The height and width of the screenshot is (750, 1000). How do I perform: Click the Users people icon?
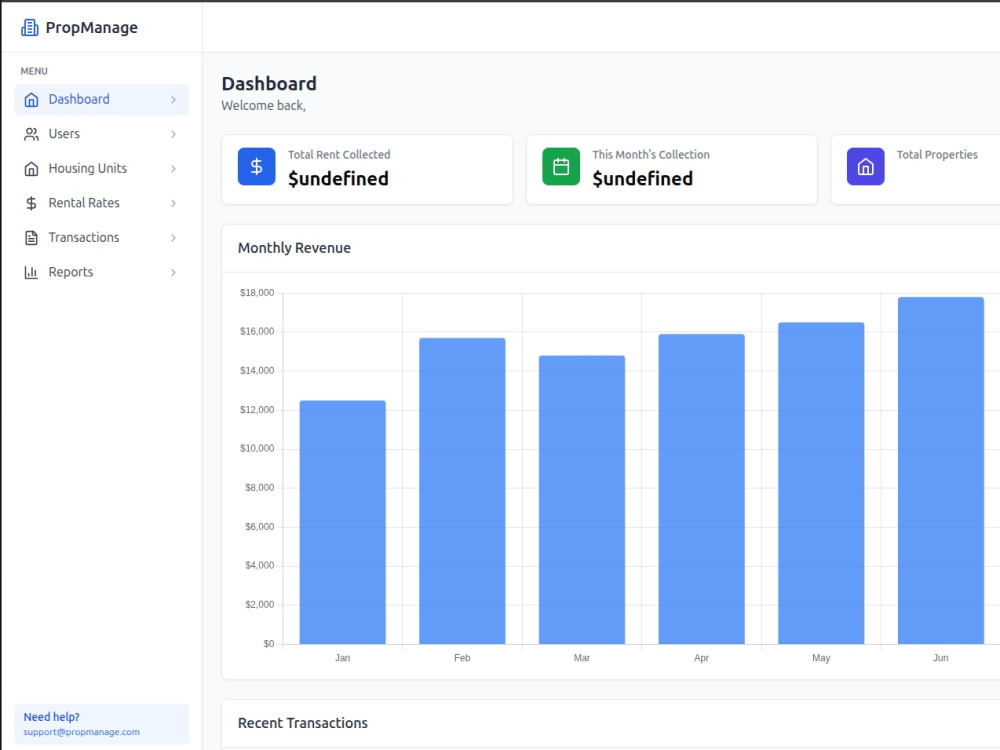(x=31, y=134)
